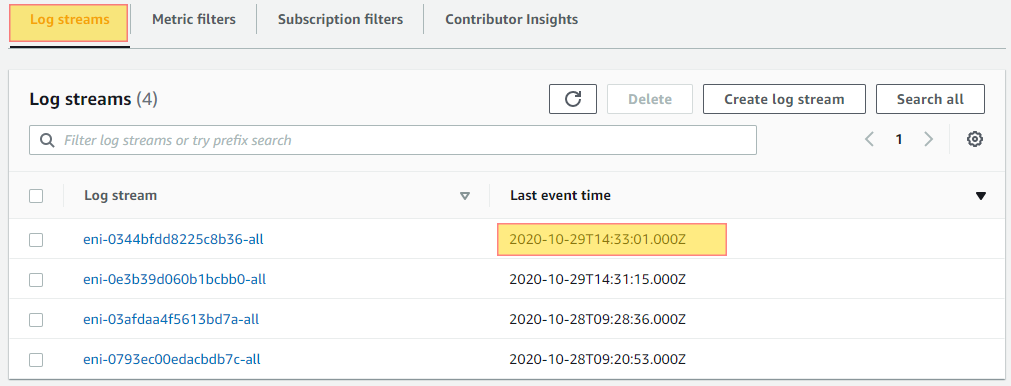Switch to the Metric filters tab

click(193, 19)
